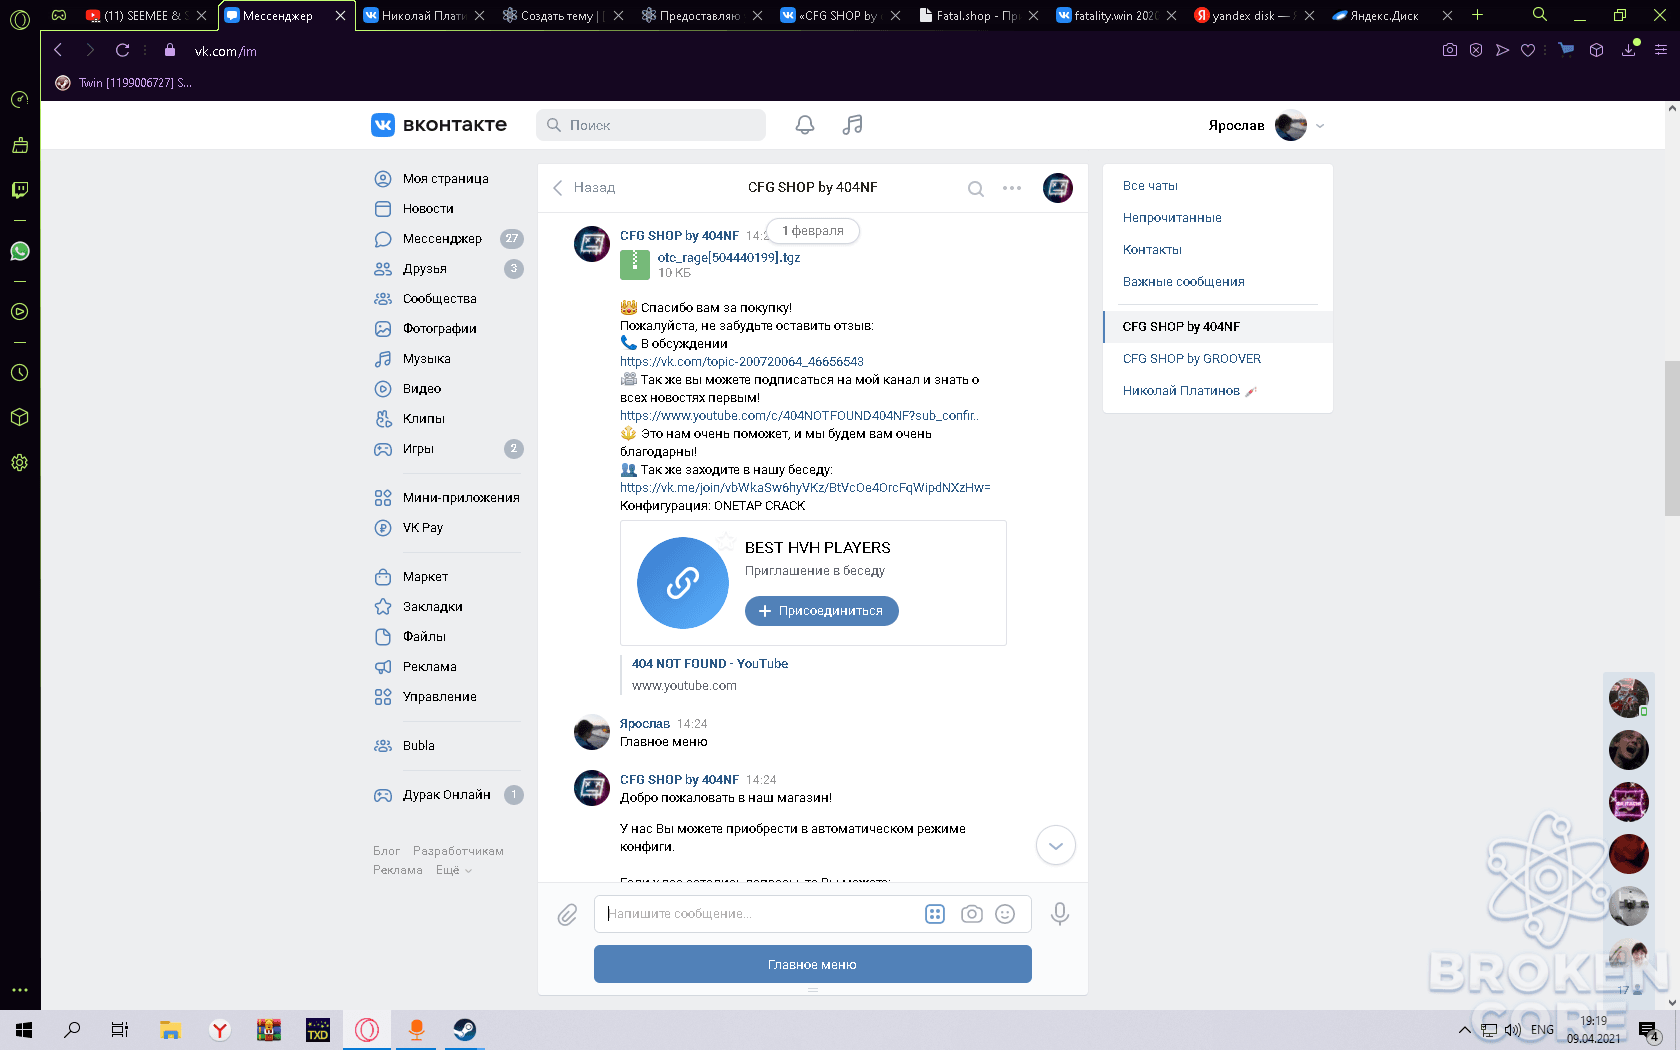Attach a file with the paperclip
1680x1050 pixels.
567,914
